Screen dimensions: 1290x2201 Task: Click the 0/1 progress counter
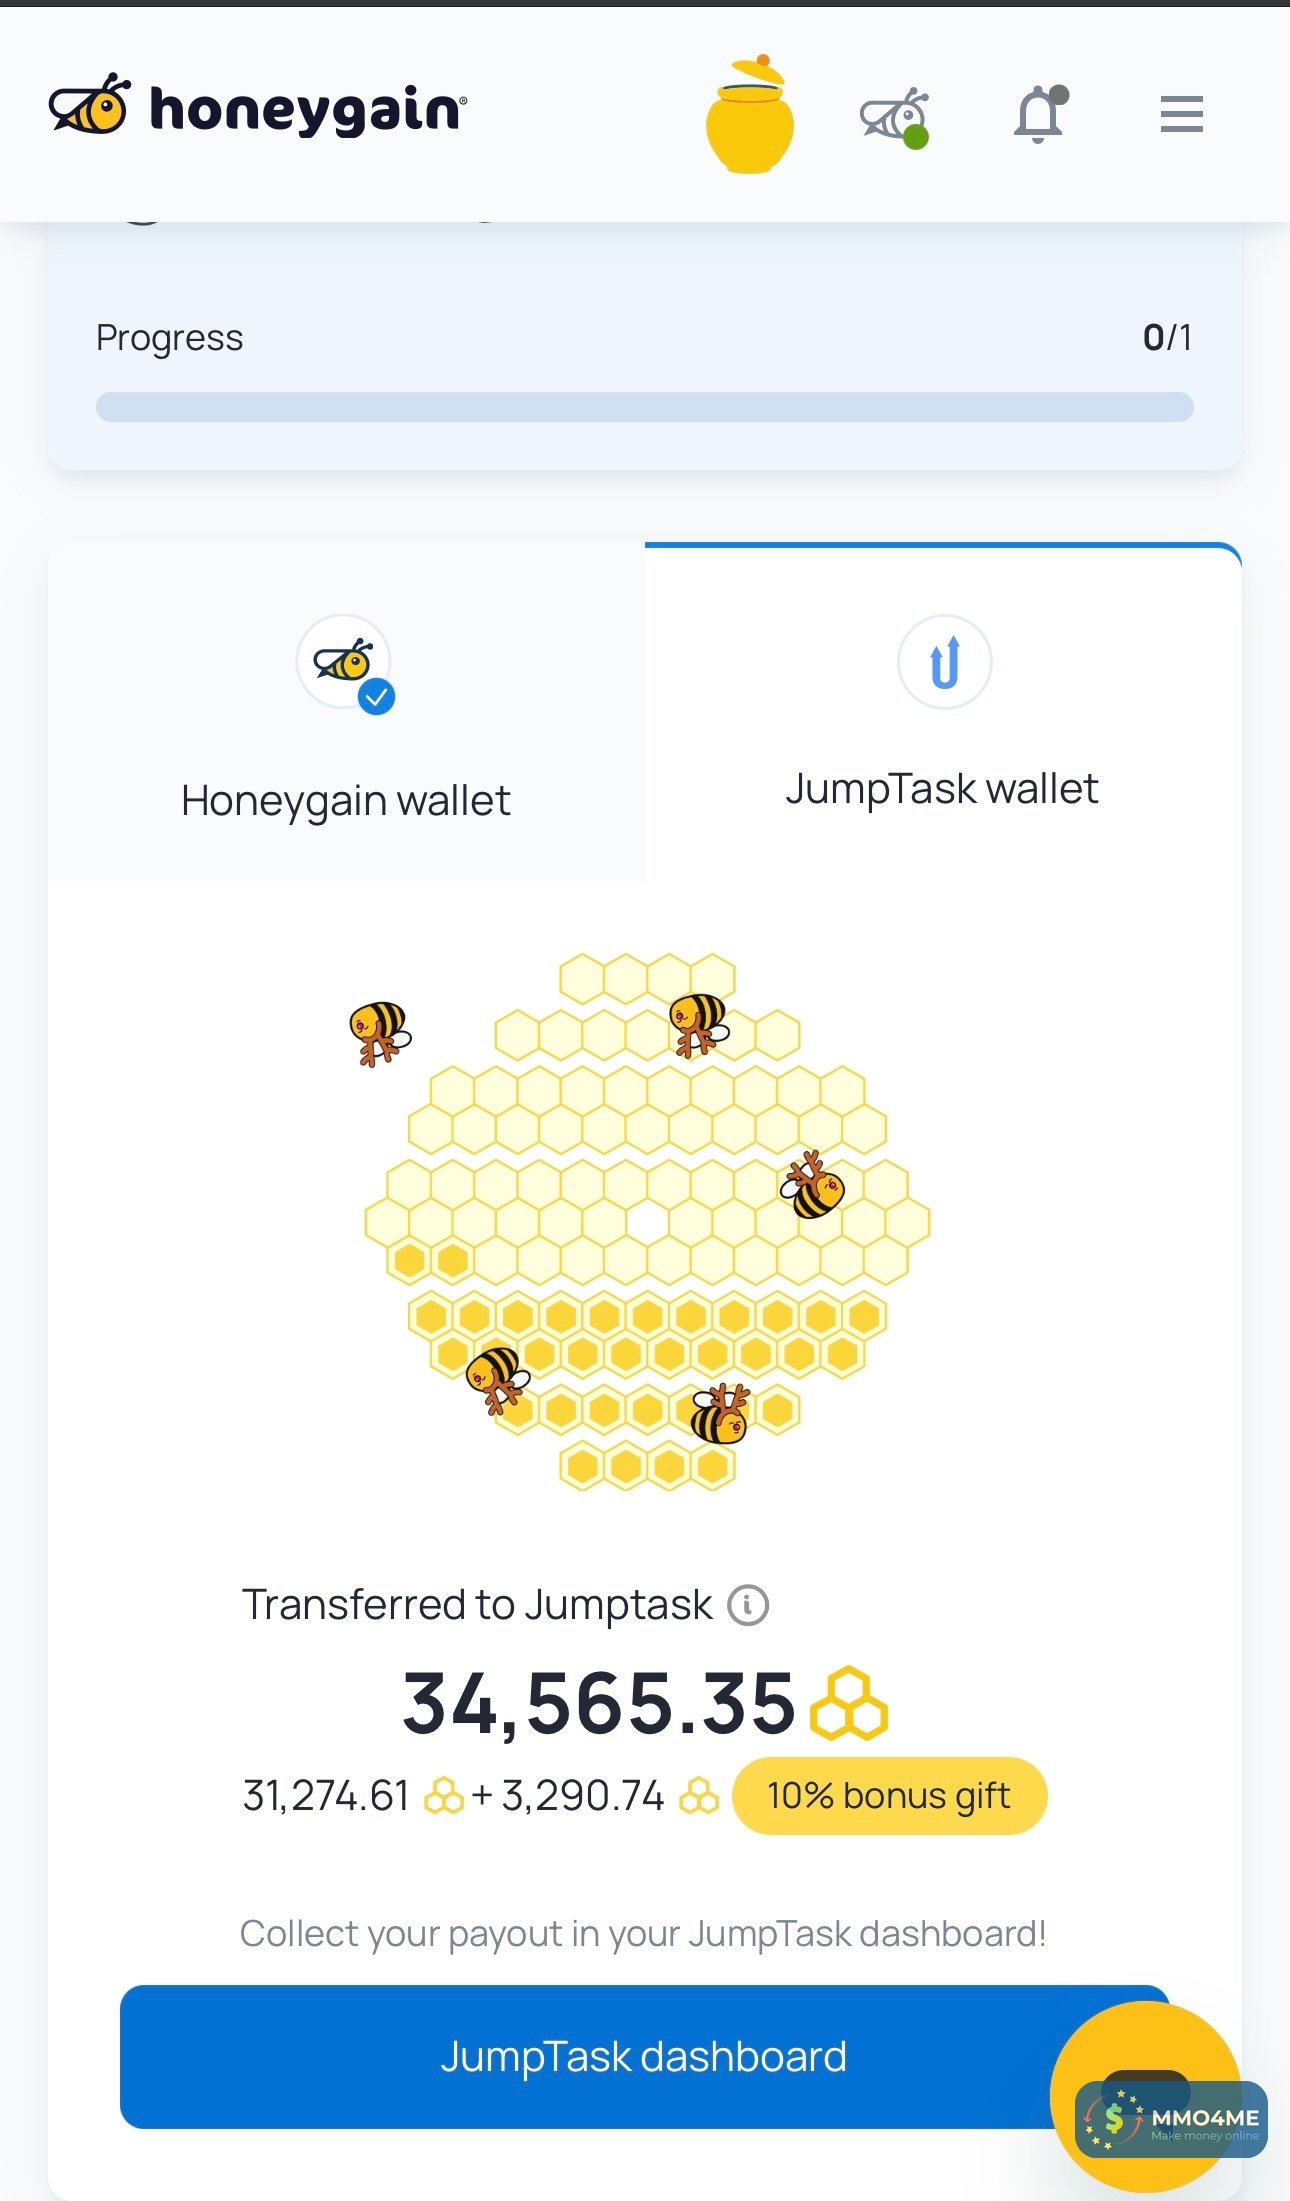pos(1167,338)
